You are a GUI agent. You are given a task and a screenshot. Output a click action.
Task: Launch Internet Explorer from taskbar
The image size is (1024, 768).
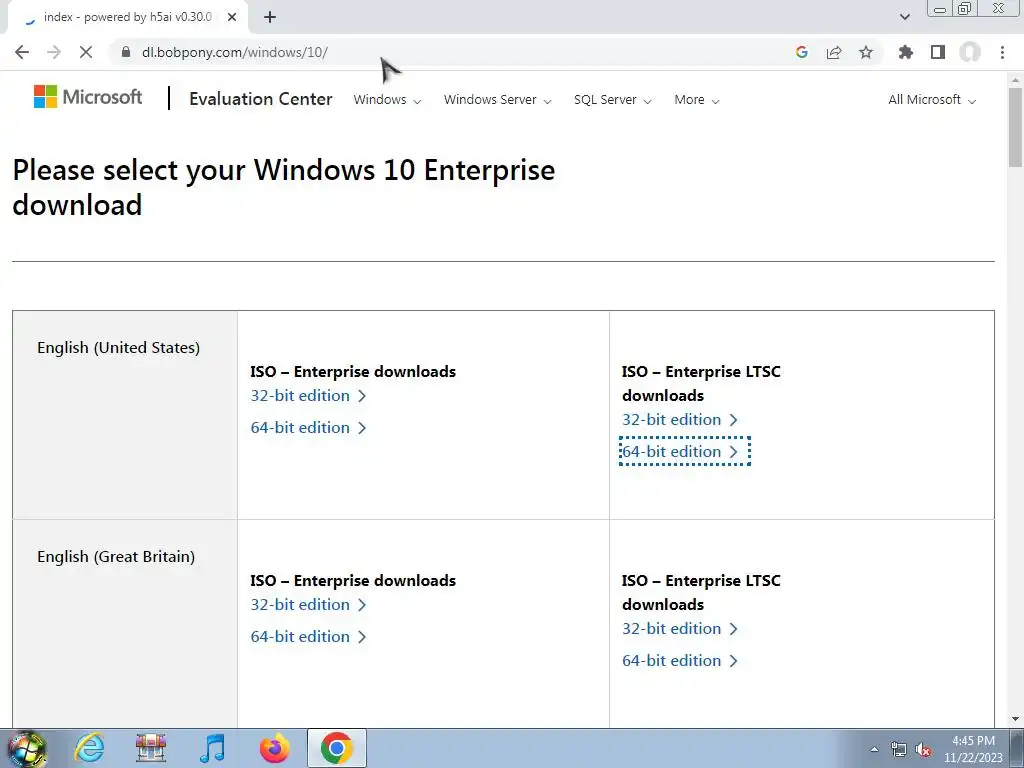coord(89,748)
